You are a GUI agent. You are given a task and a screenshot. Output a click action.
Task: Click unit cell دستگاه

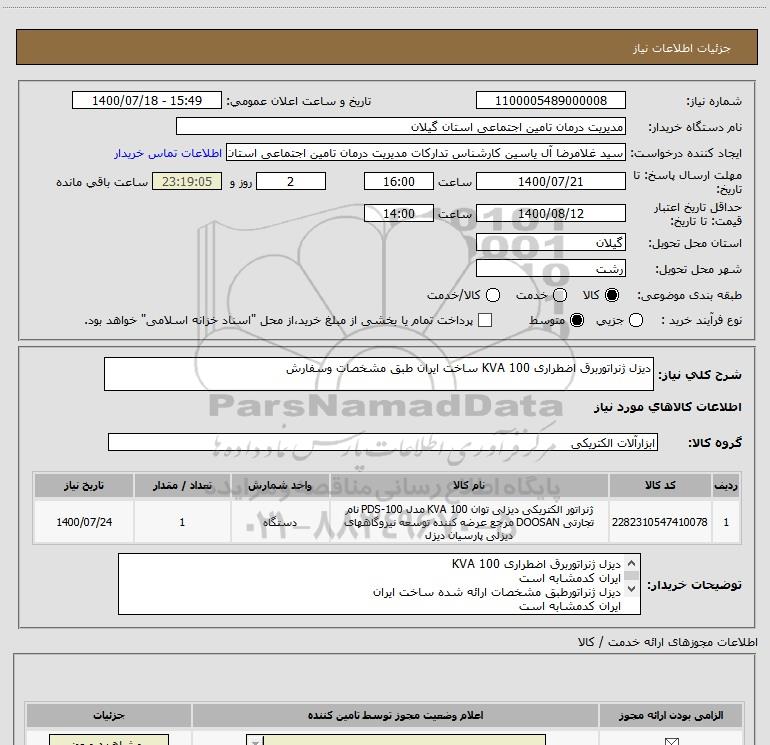280,522
